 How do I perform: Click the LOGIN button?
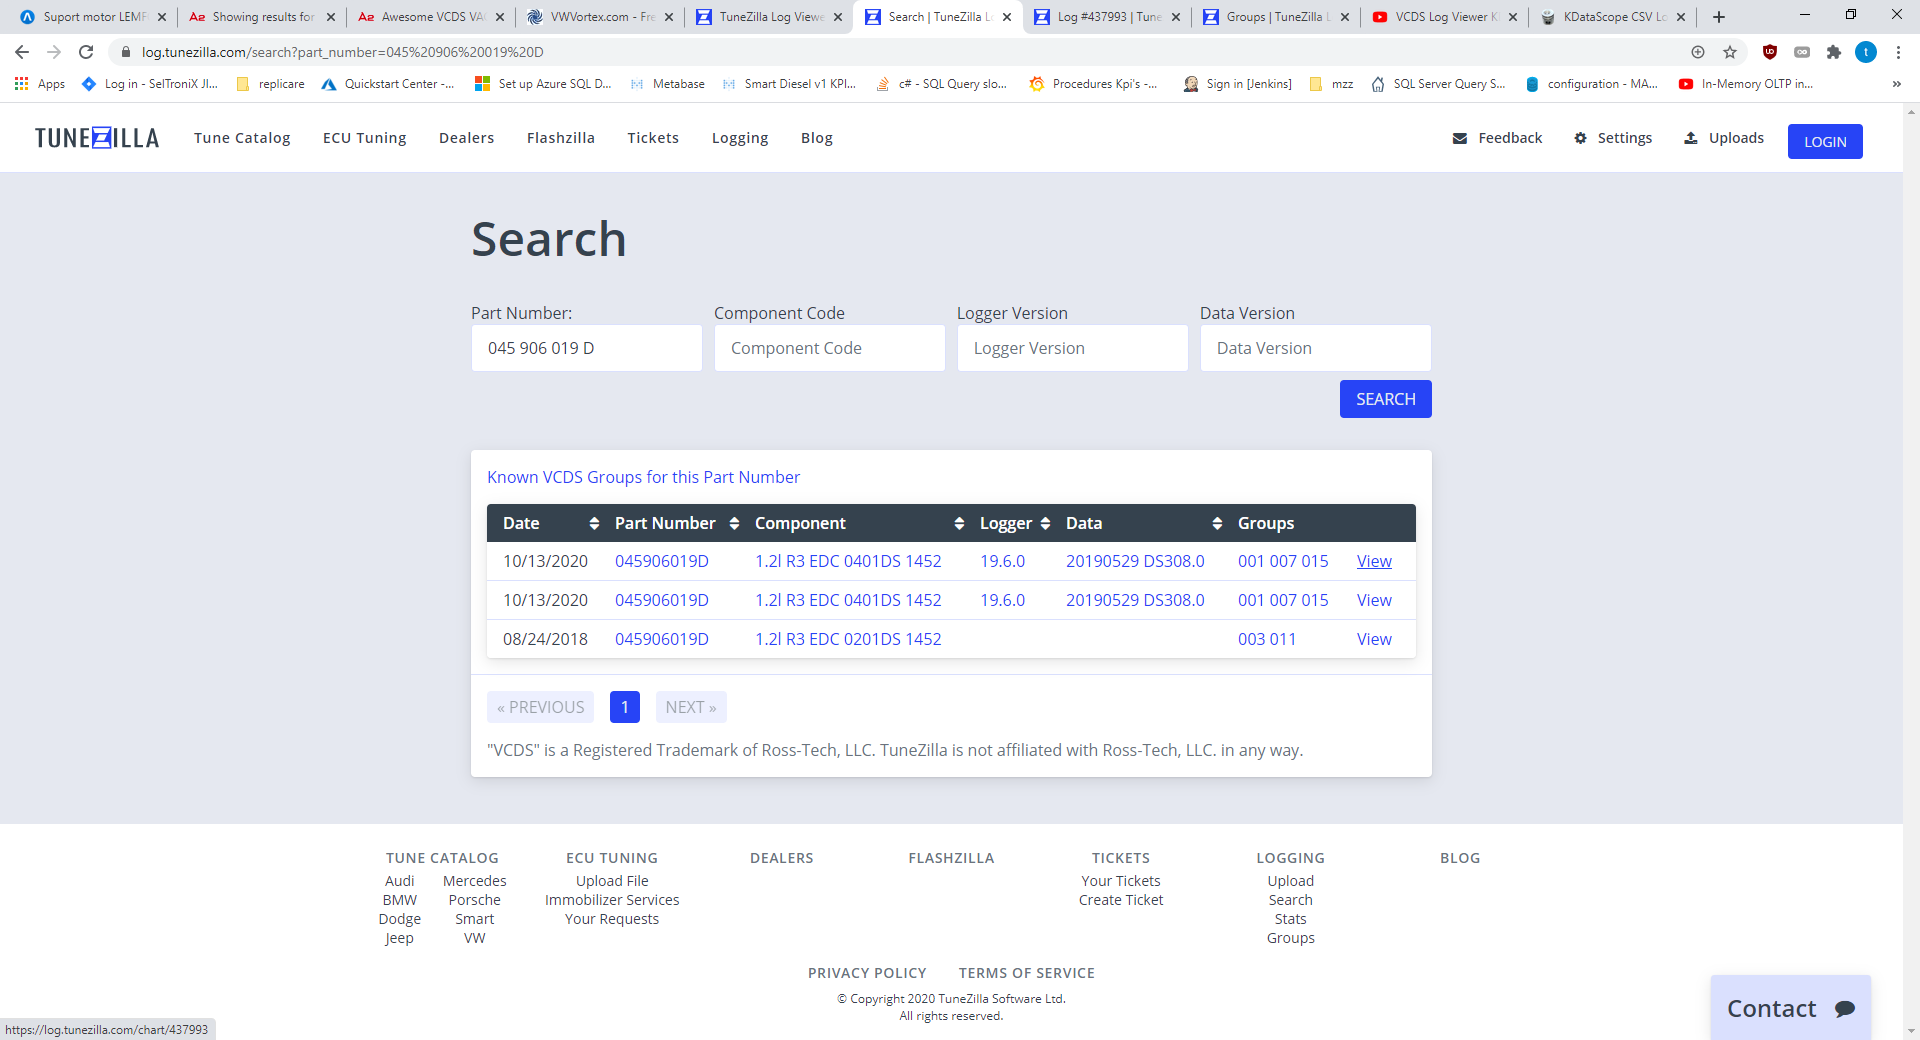tap(1825, 141)
